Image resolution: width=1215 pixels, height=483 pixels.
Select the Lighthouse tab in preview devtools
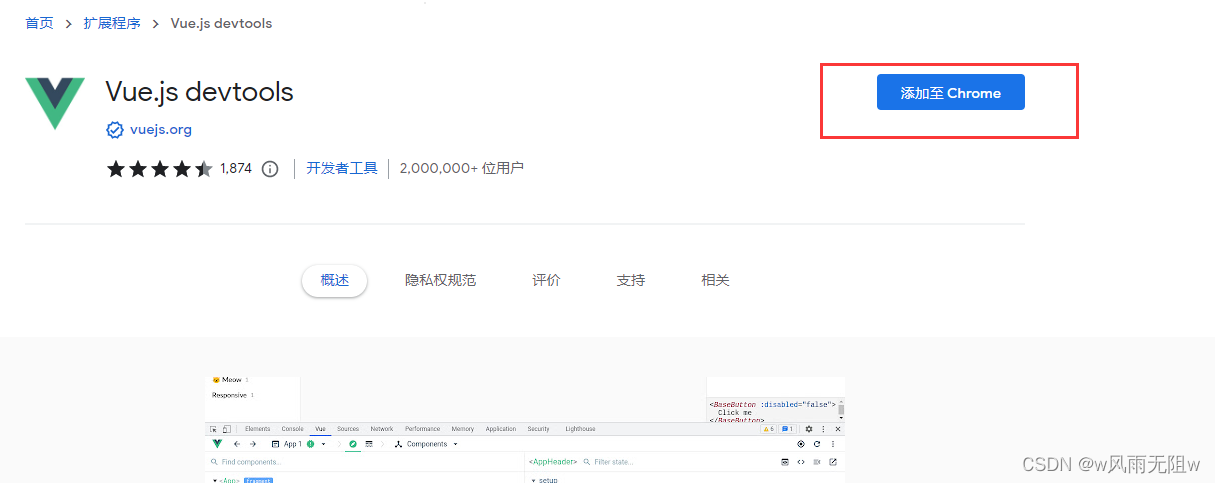pos(580,429)
